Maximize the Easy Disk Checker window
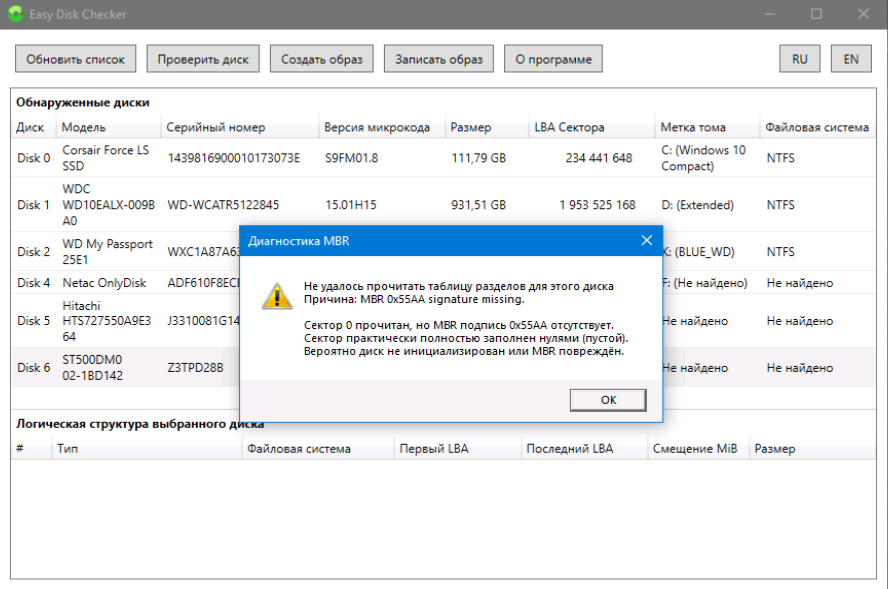The width and height of the screenshot is (888, 589). (x=816, y=15)
